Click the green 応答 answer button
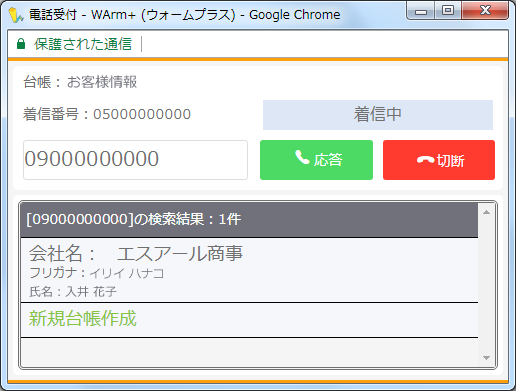 pos(316,160)
